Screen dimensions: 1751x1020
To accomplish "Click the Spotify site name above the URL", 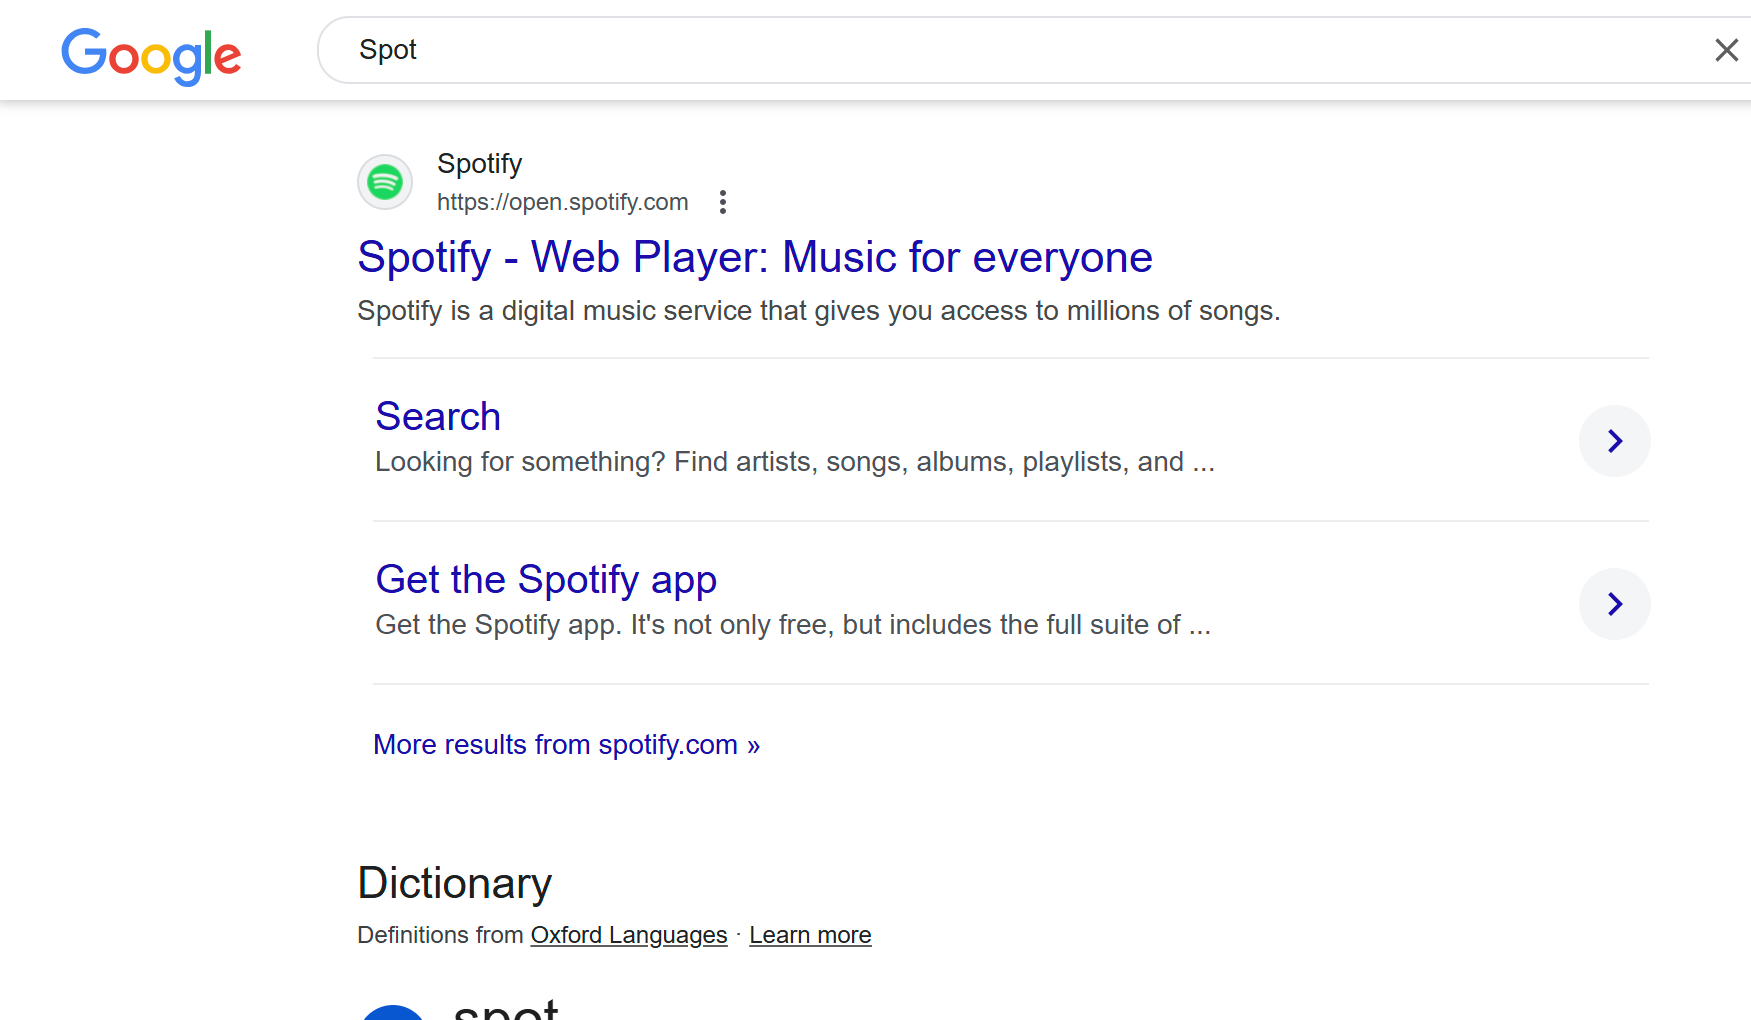I will [x=480, y=164].
